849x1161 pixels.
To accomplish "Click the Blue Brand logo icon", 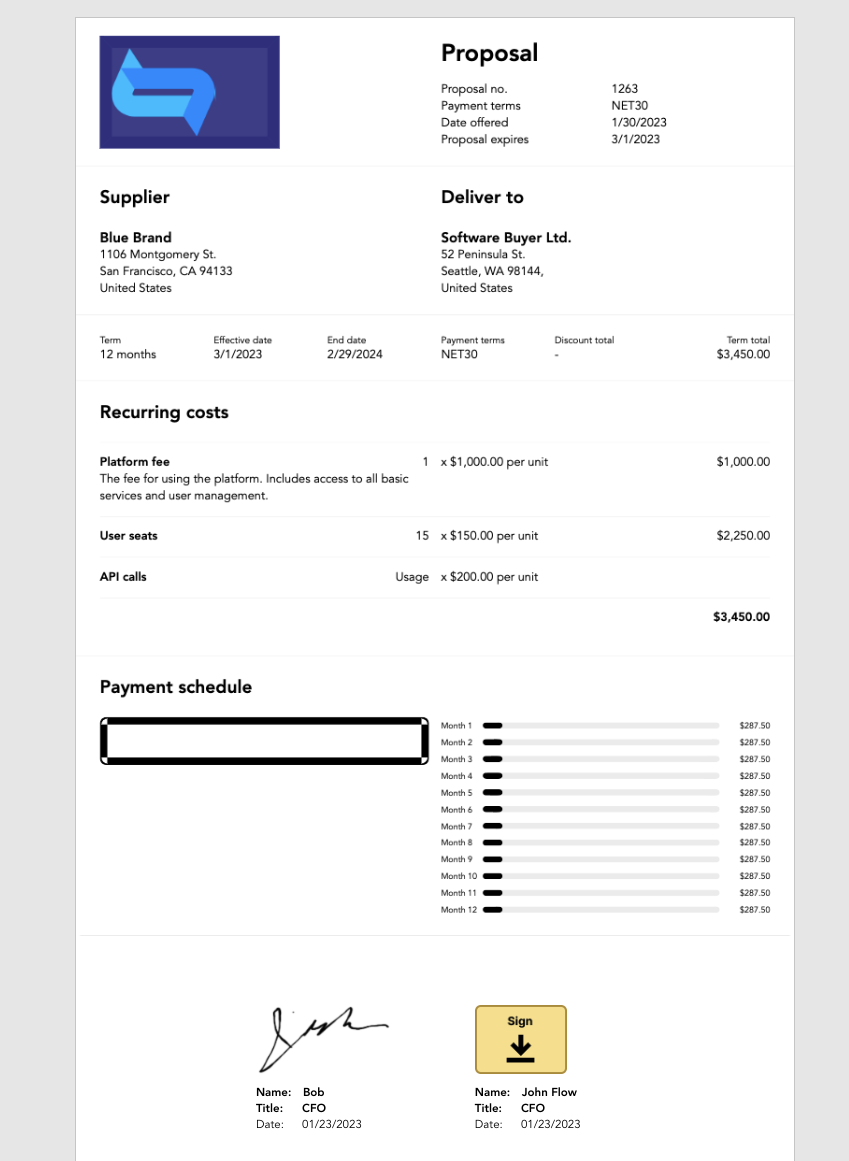I will (189, 91).
